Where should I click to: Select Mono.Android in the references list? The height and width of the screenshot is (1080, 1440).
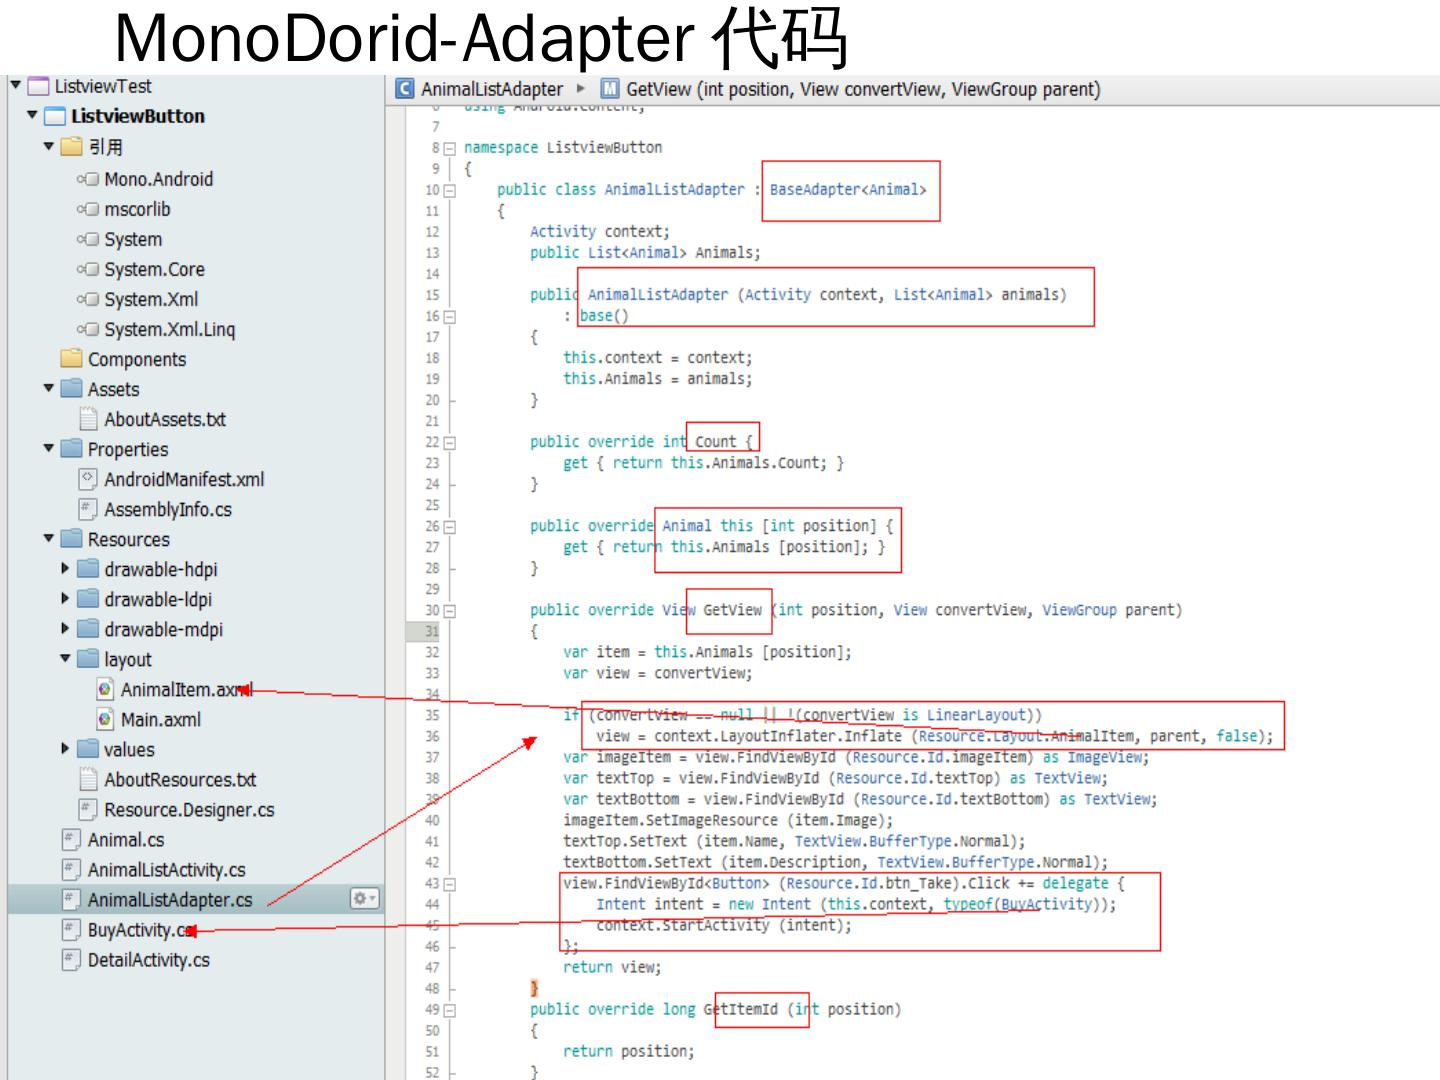(159, 179)
